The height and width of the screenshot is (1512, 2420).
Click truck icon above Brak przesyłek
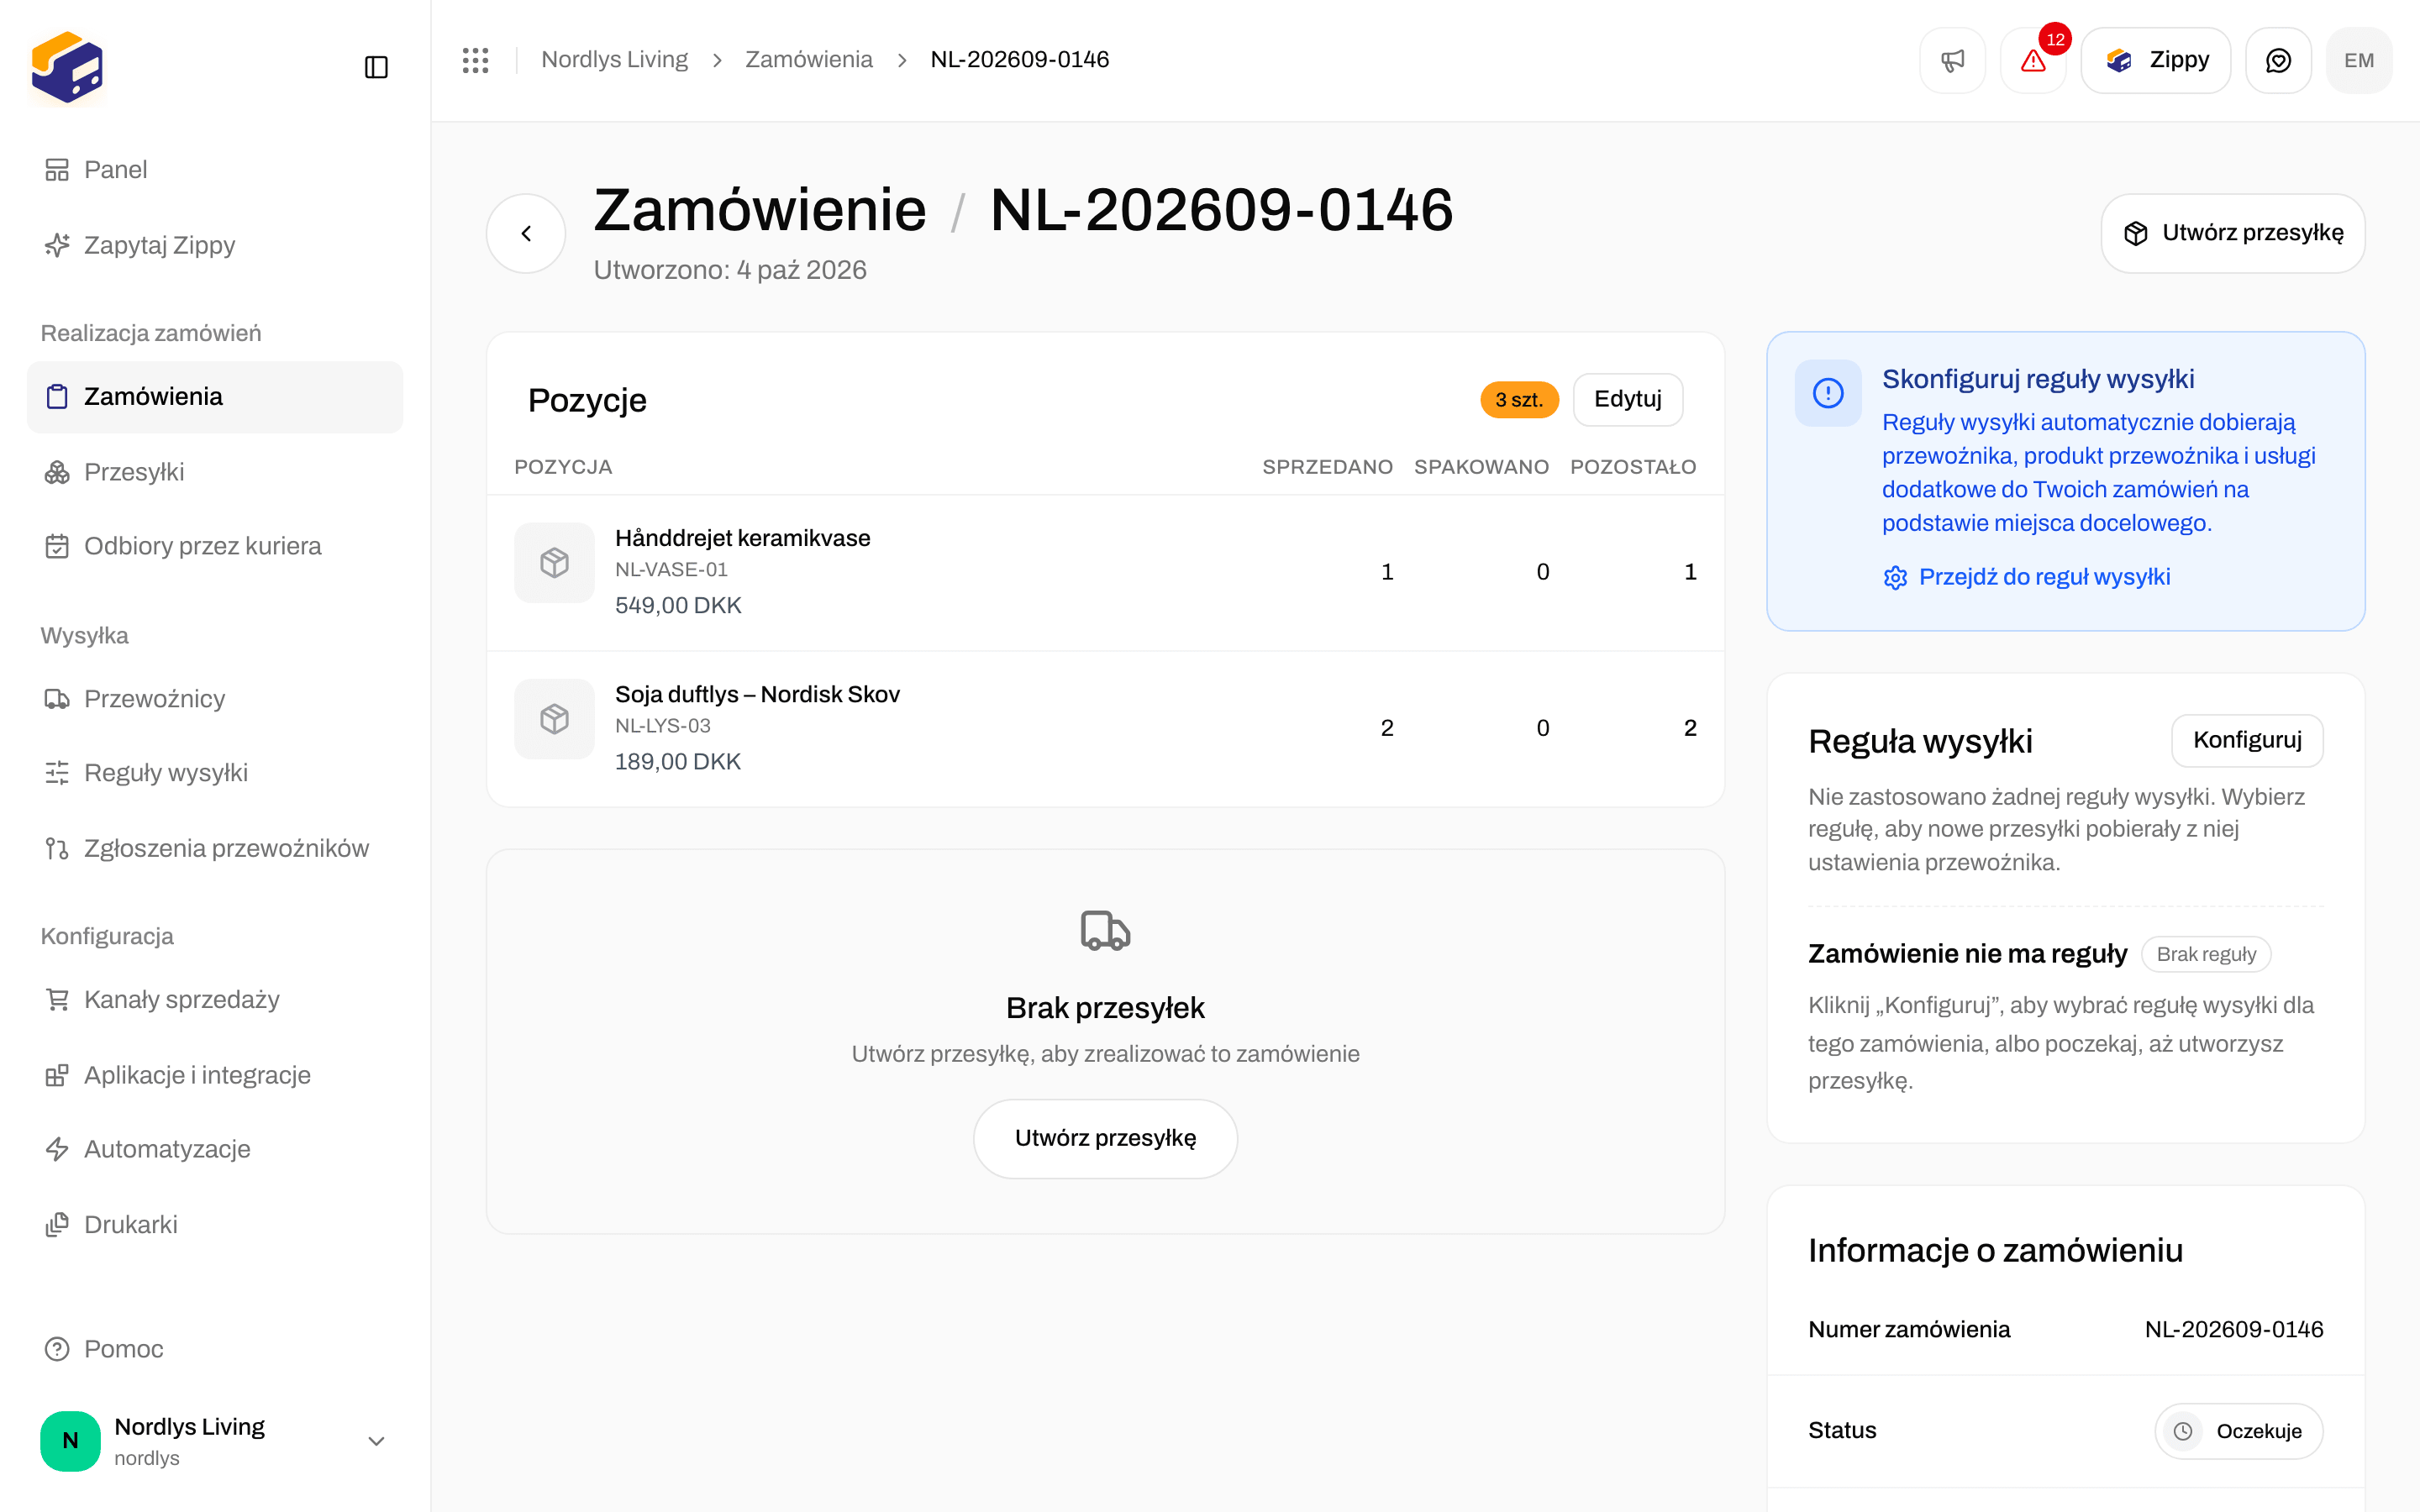click(x=1105, y=930)
